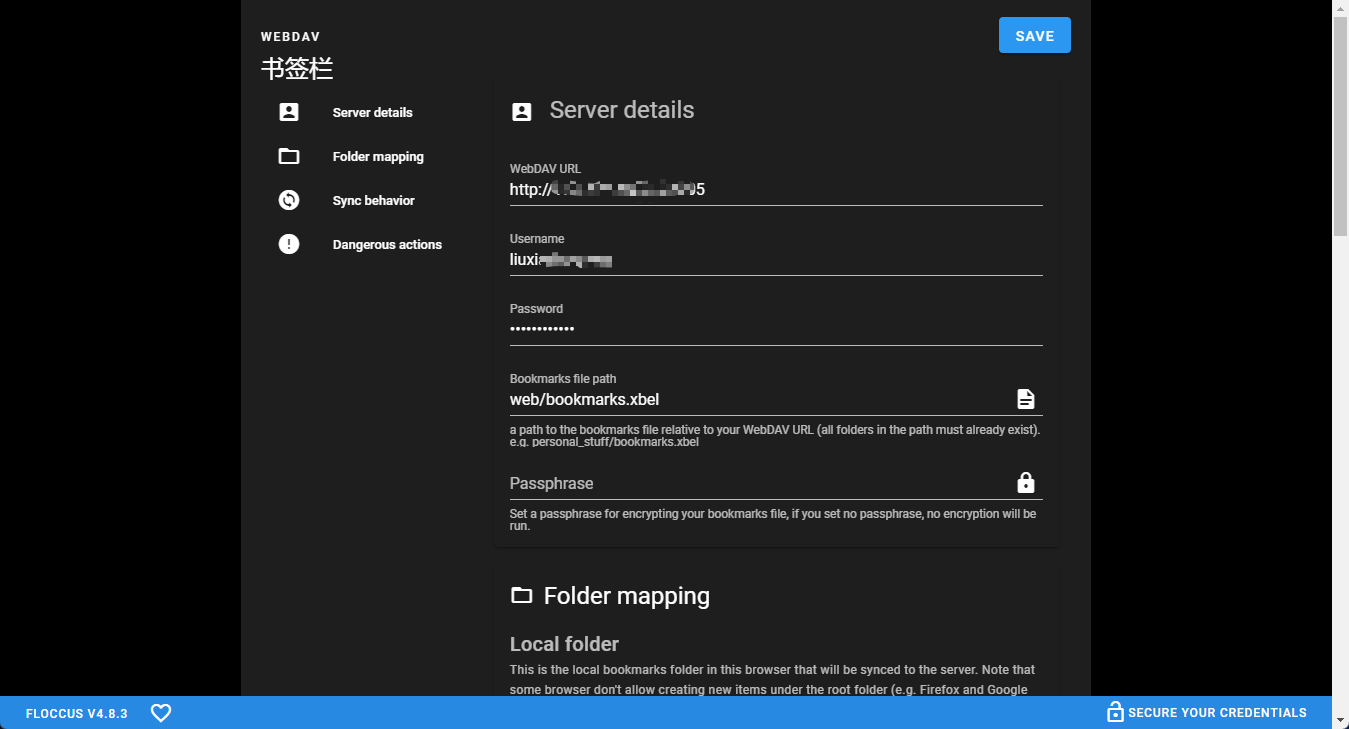Click the Sync behavior circular arrows icon
The image size is (1349, 729).
coord(289,200)
